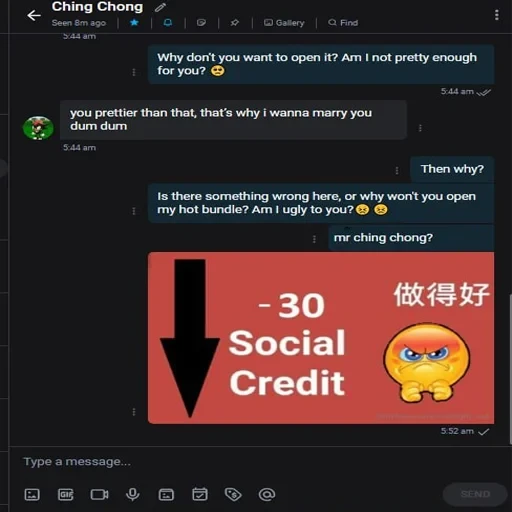Toggle the notification bell for this chat

coord(168,23)
